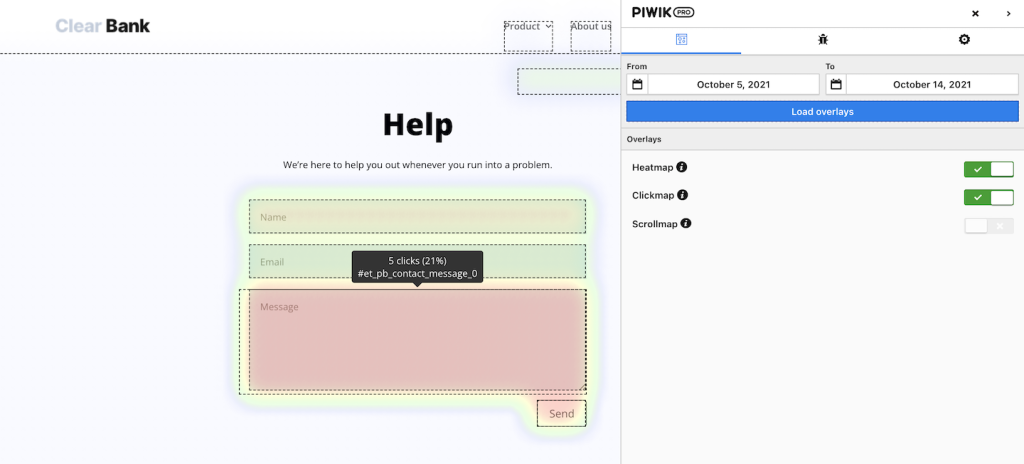Click the From calendar icon

click(637, 84)
